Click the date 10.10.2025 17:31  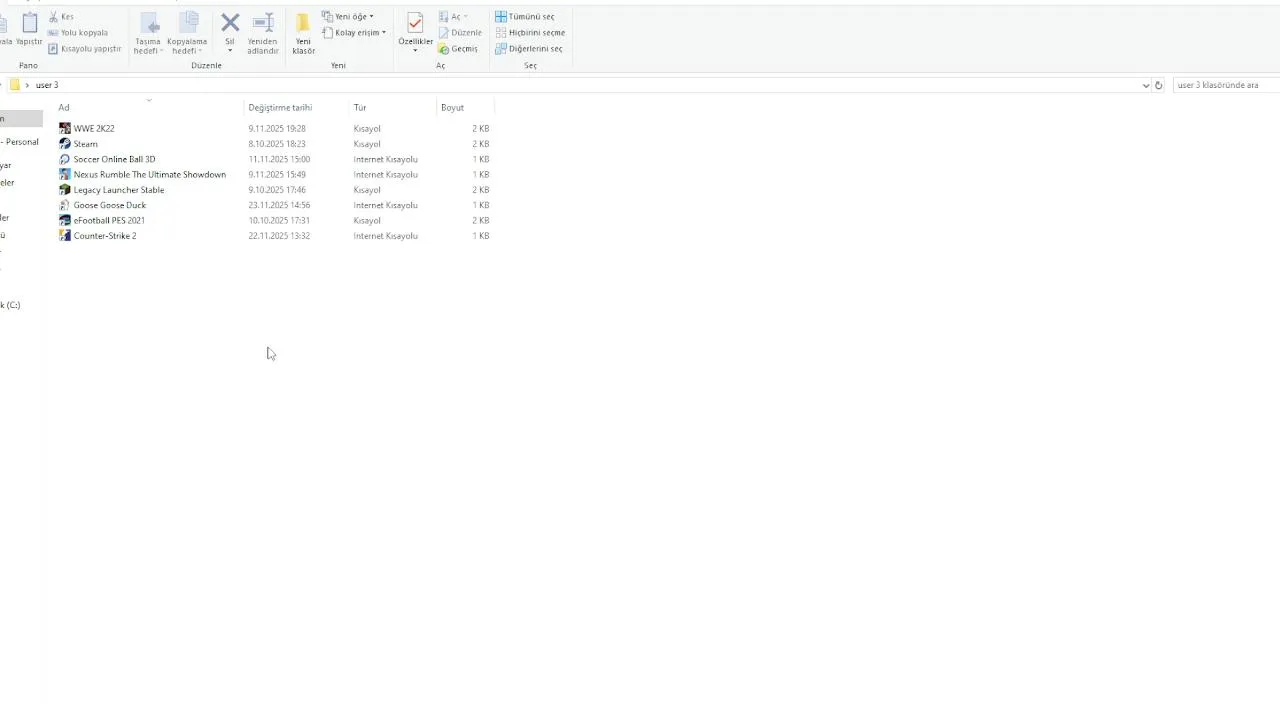coord(279,220)
